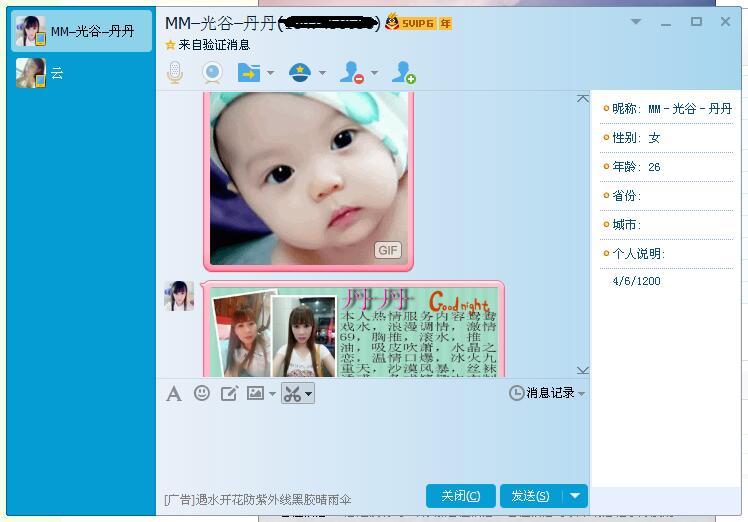The image size is (748, 522).
Task: Click the block contact icon with minus
Action: point(352,73)
